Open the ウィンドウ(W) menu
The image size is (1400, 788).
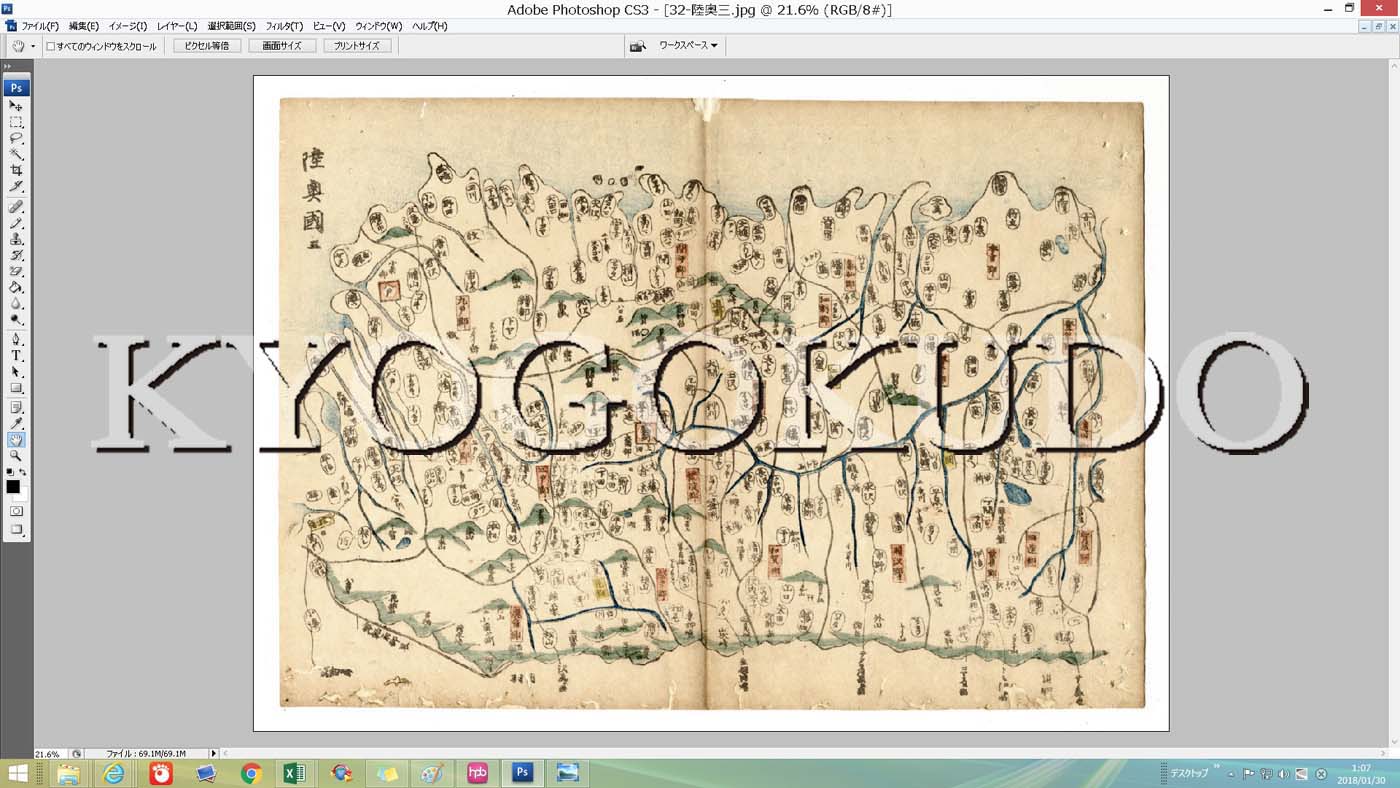[x=378, y=26]
